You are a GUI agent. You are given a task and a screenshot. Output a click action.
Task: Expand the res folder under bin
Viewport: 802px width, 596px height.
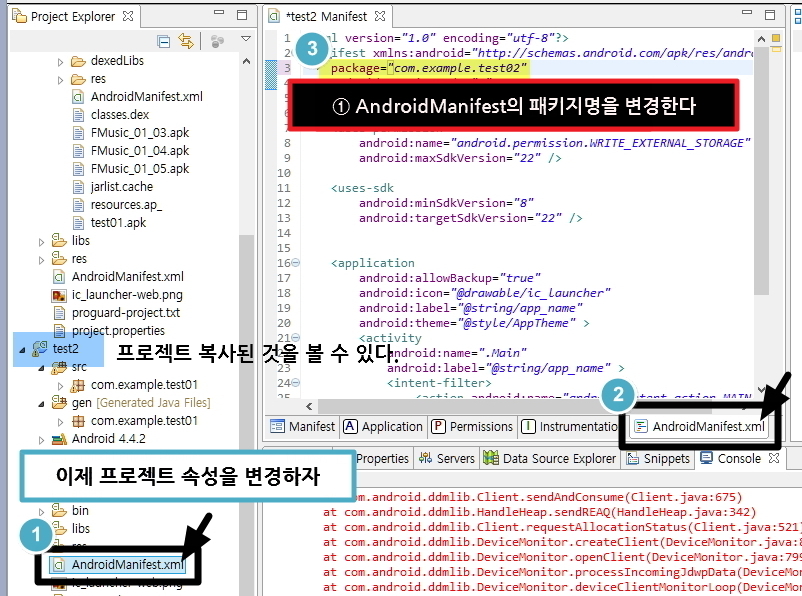60,80
